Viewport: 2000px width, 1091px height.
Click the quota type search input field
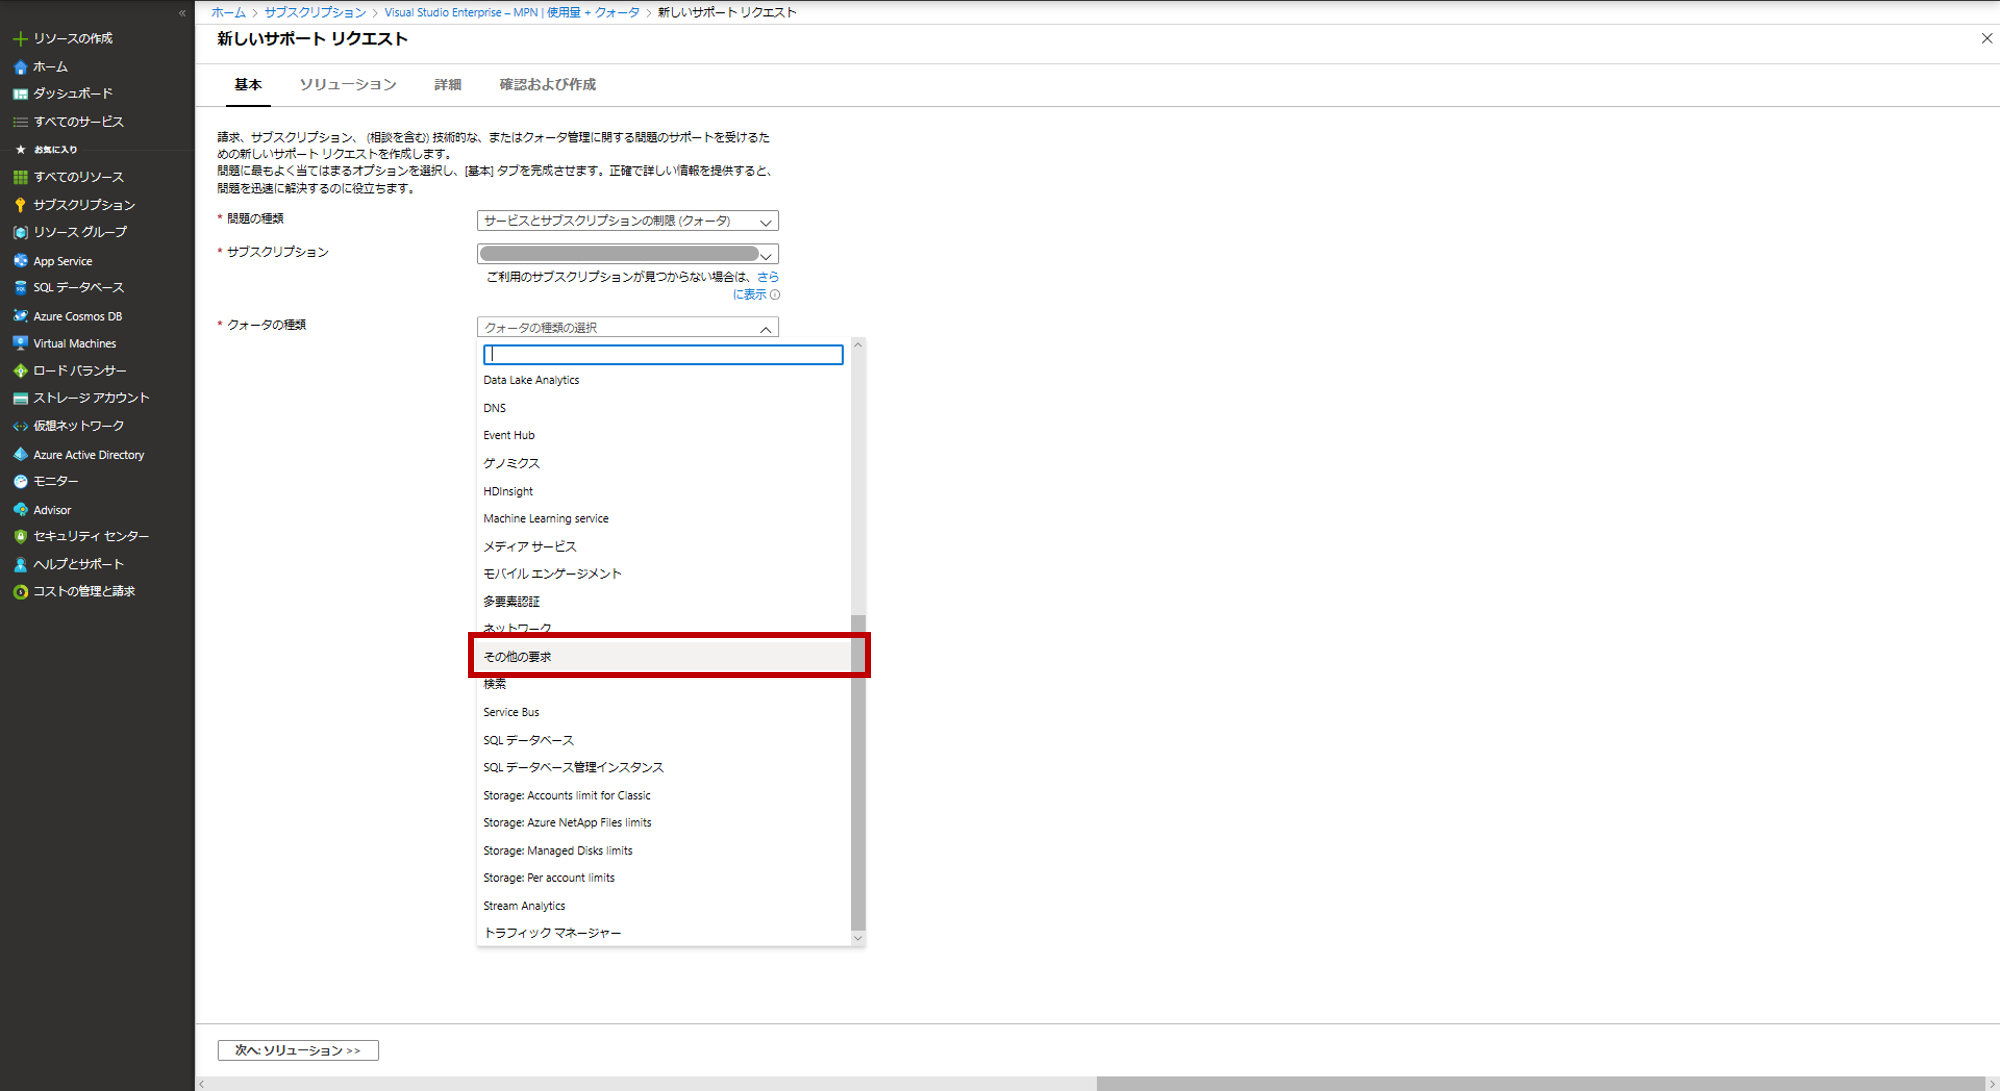(662, 354)
